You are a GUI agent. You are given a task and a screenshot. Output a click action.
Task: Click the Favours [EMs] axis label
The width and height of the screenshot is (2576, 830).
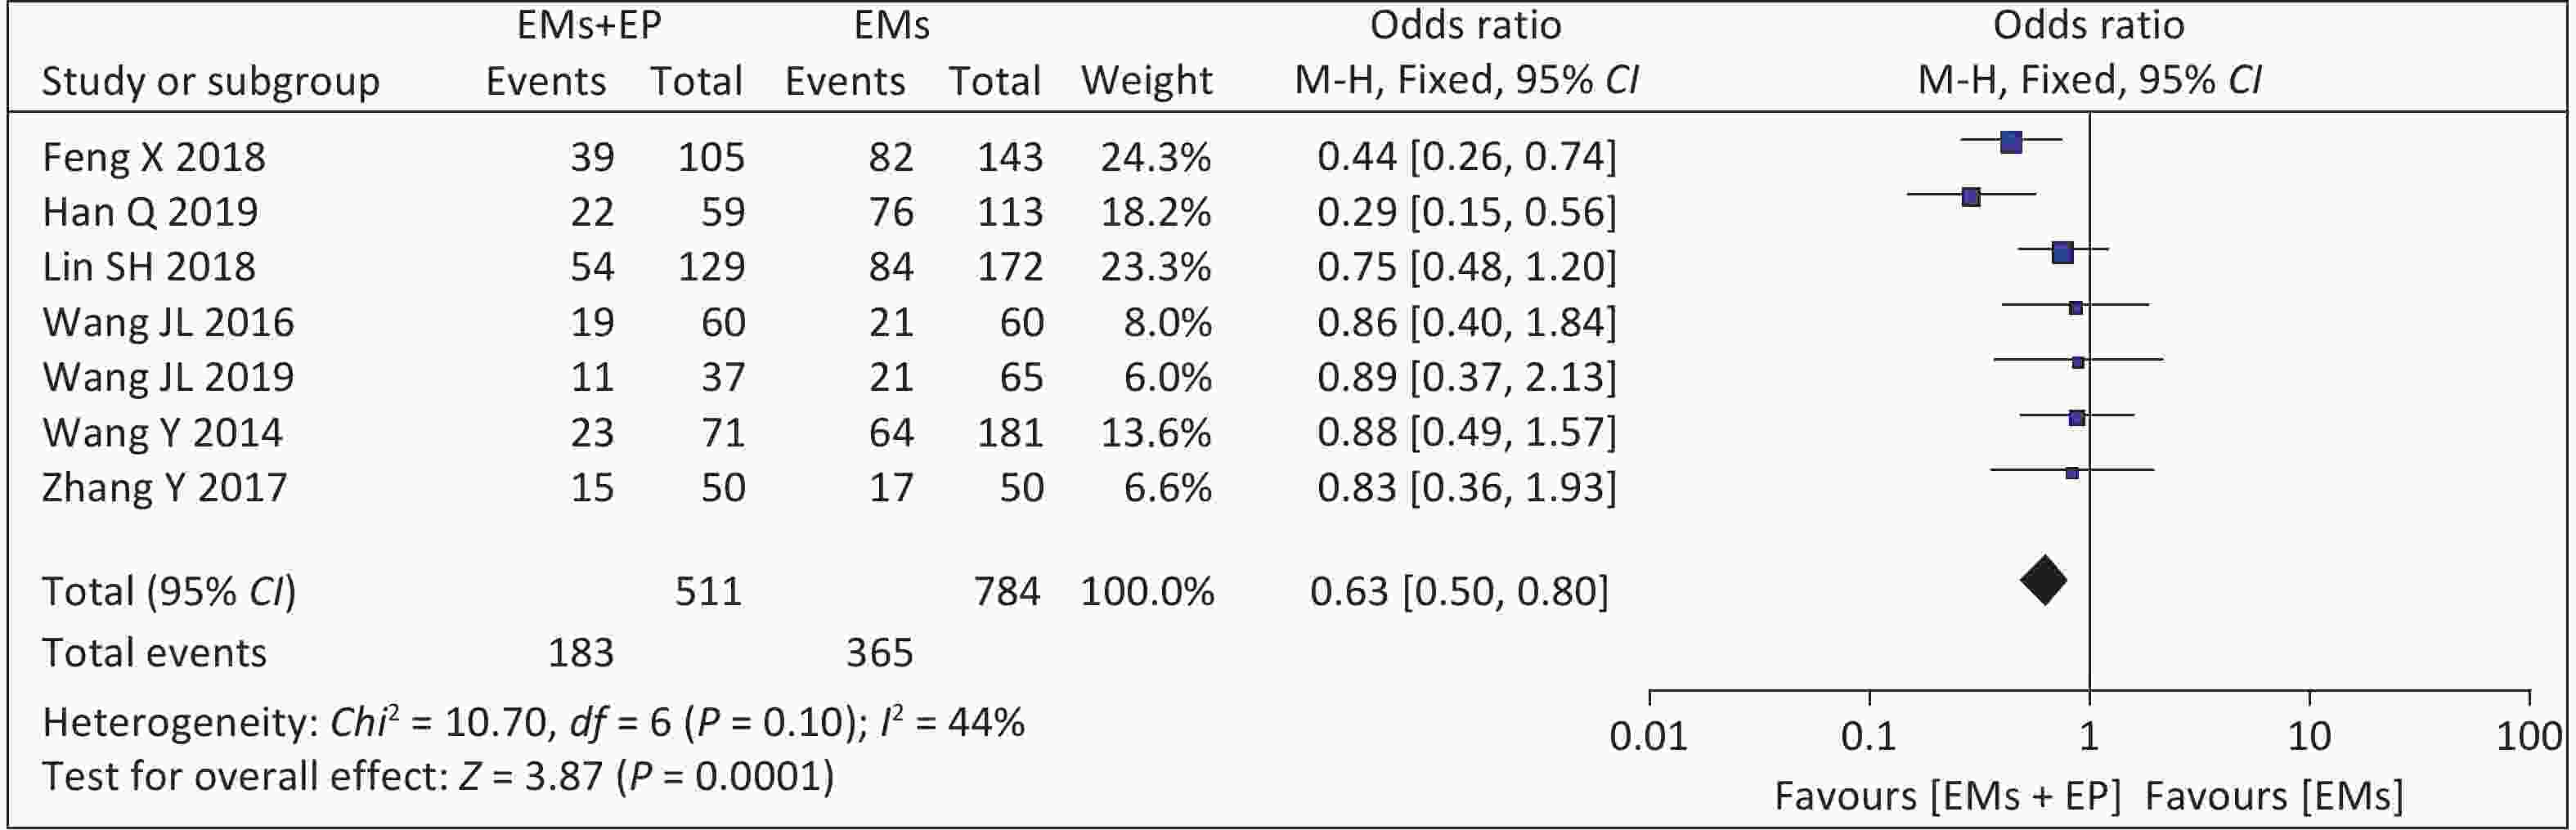[x=2274, y=796]
